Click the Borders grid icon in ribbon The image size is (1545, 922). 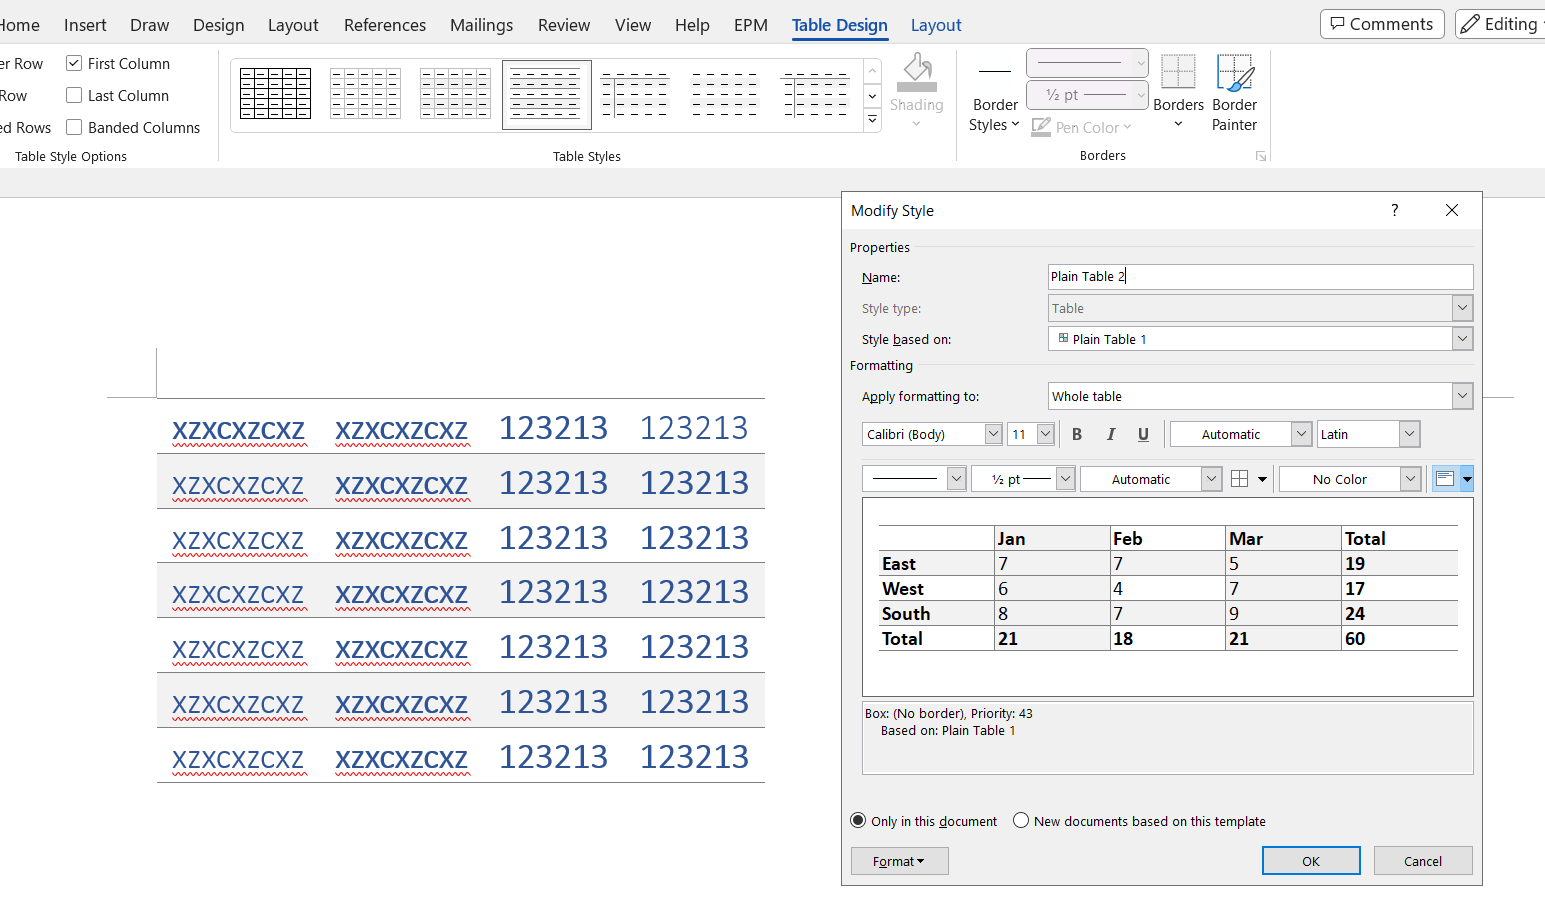1178,72
